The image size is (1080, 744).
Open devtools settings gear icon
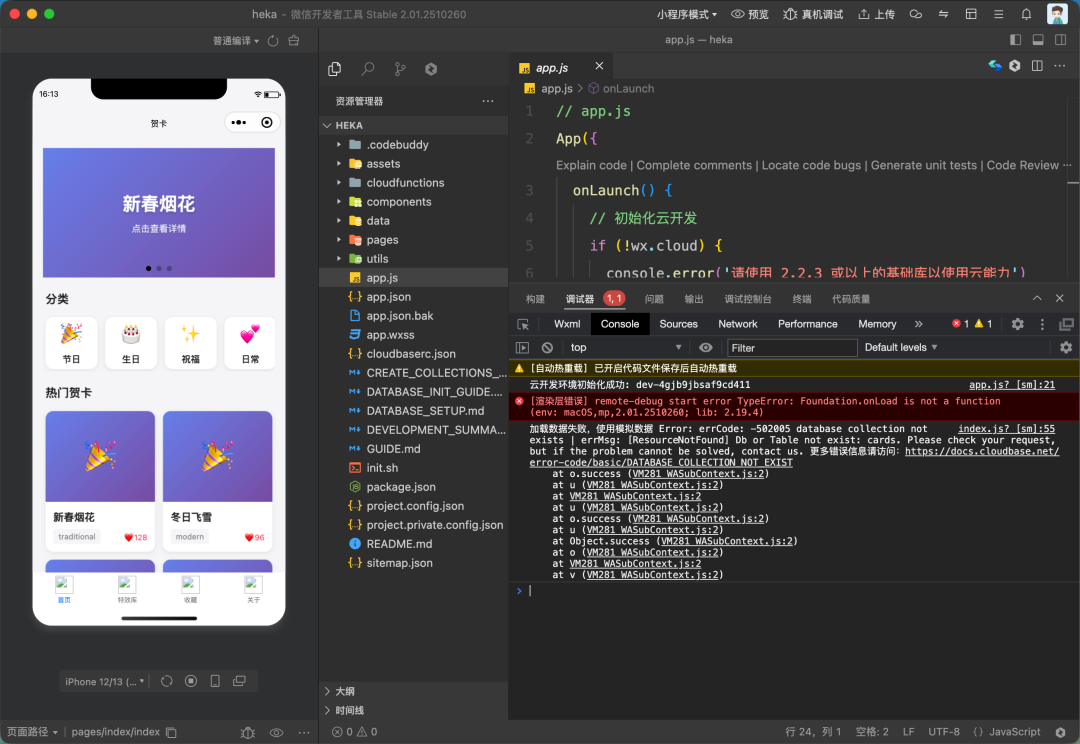click(1017, 324)
